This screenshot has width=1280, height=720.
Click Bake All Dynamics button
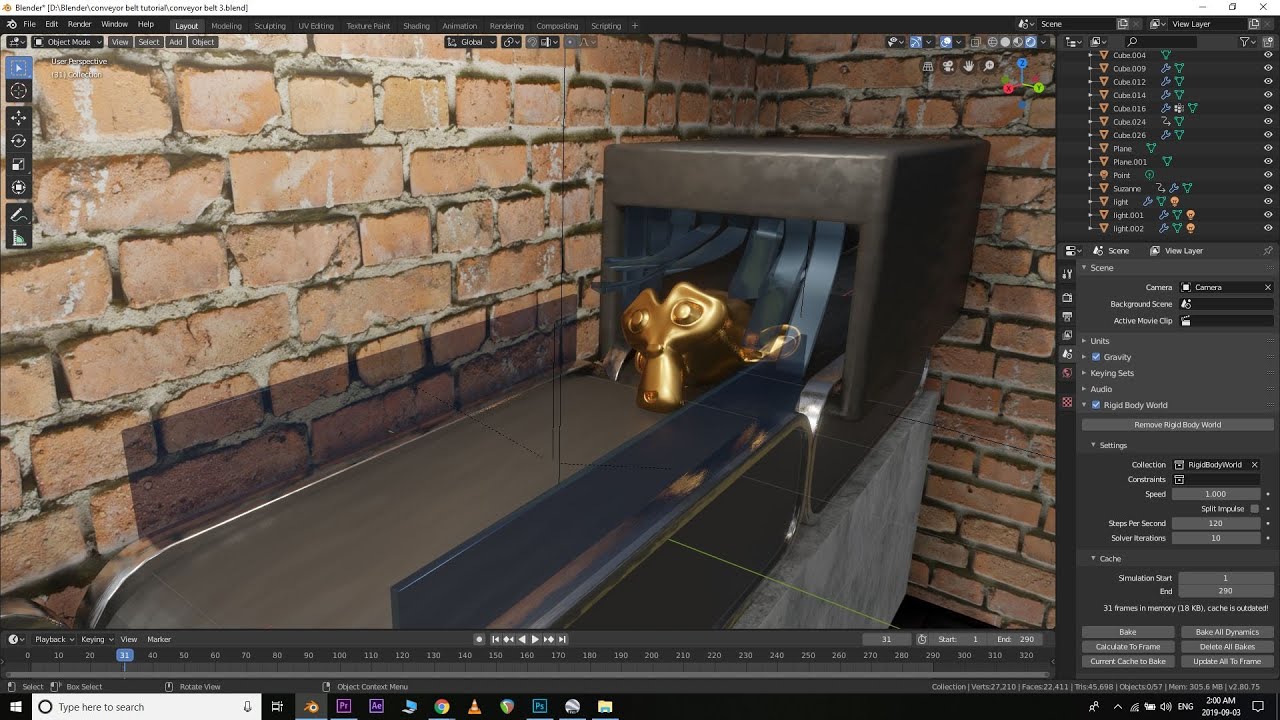coord(1227,632)
